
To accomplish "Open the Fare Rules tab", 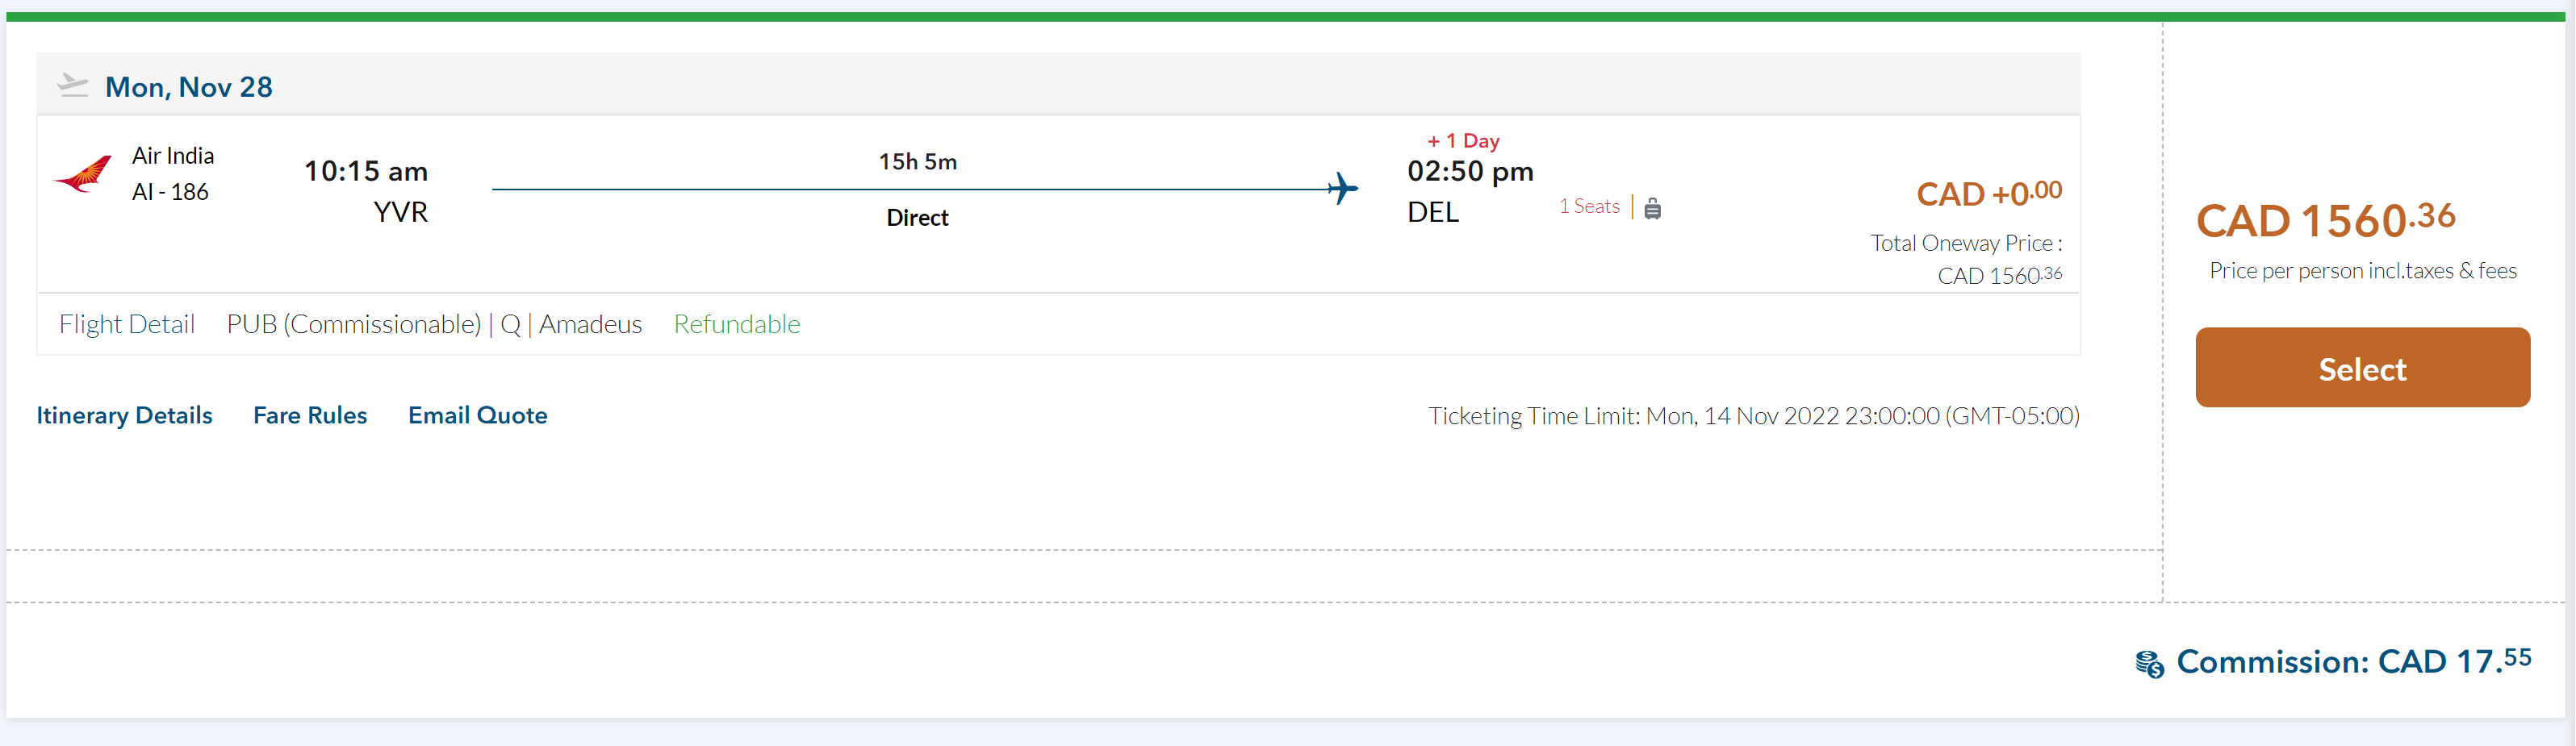I will click(310, 415).
